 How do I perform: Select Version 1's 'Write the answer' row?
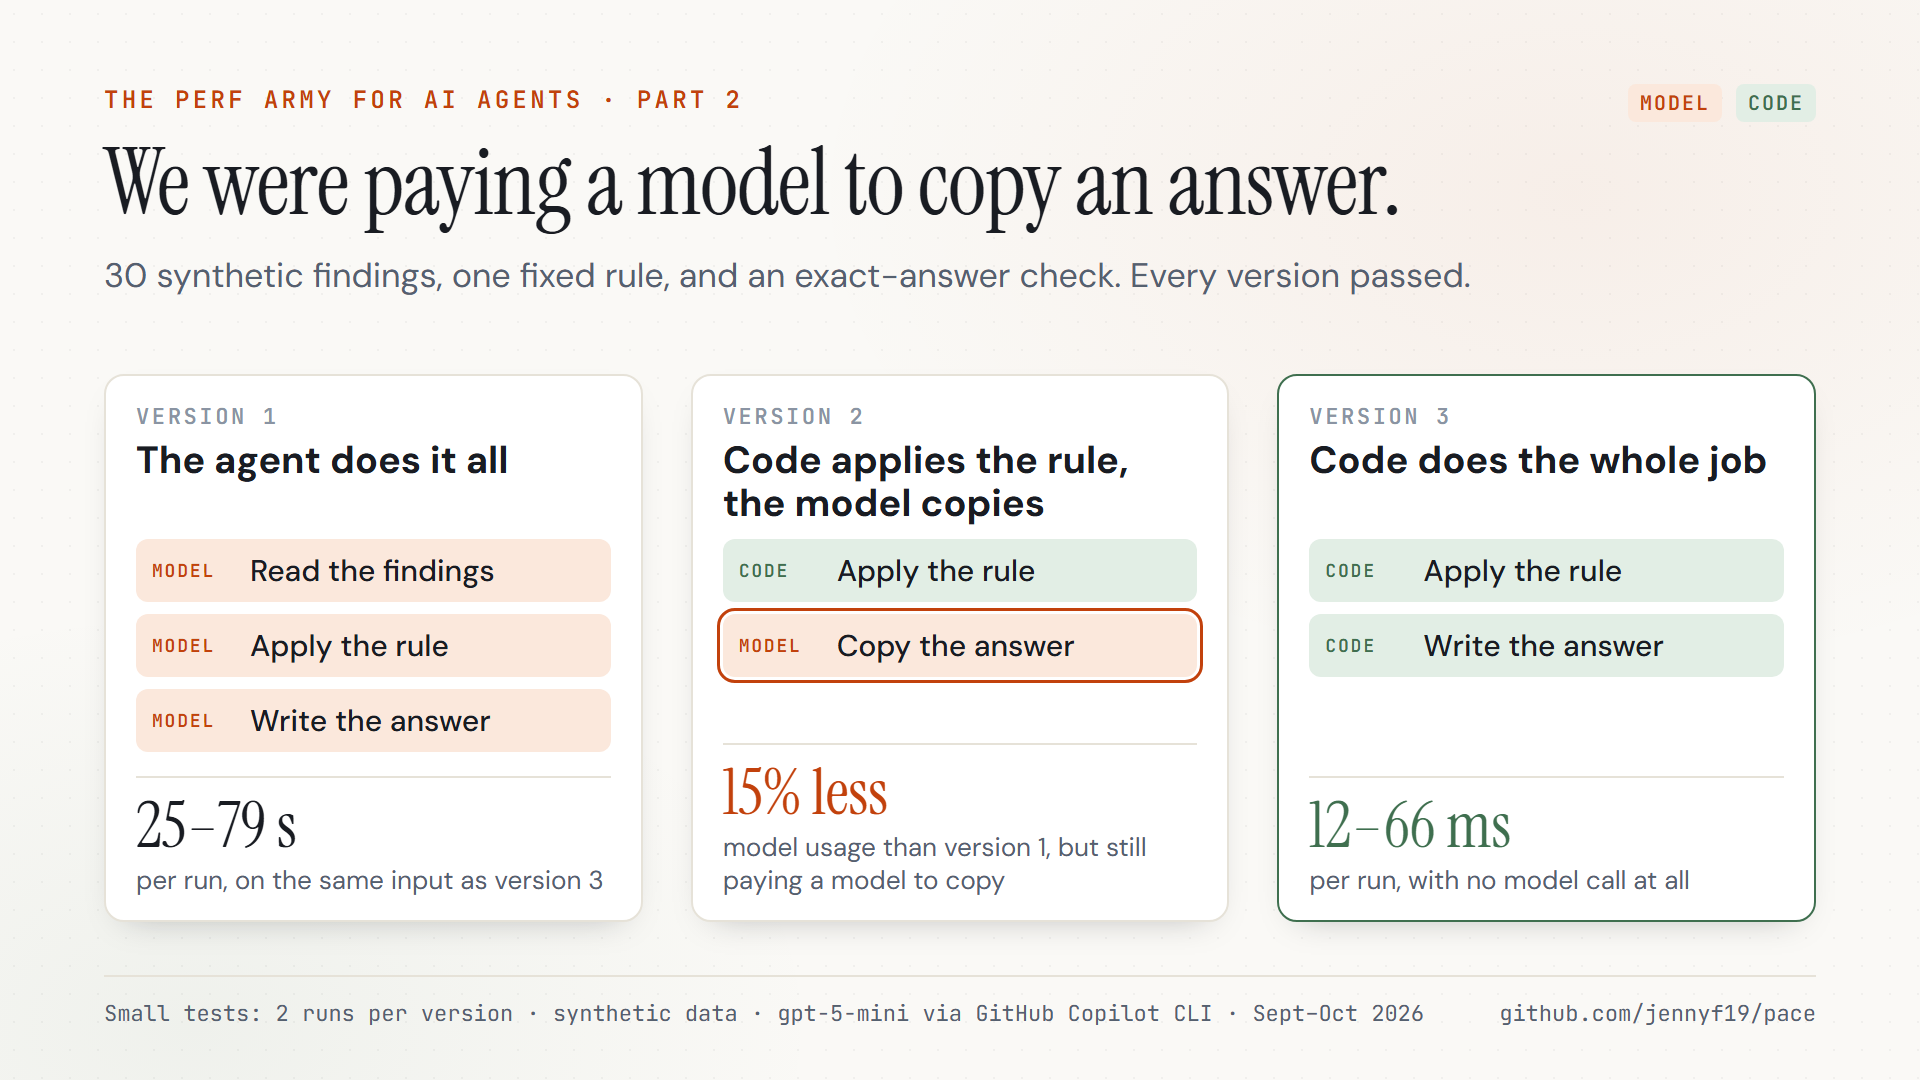tap(373, 721)
